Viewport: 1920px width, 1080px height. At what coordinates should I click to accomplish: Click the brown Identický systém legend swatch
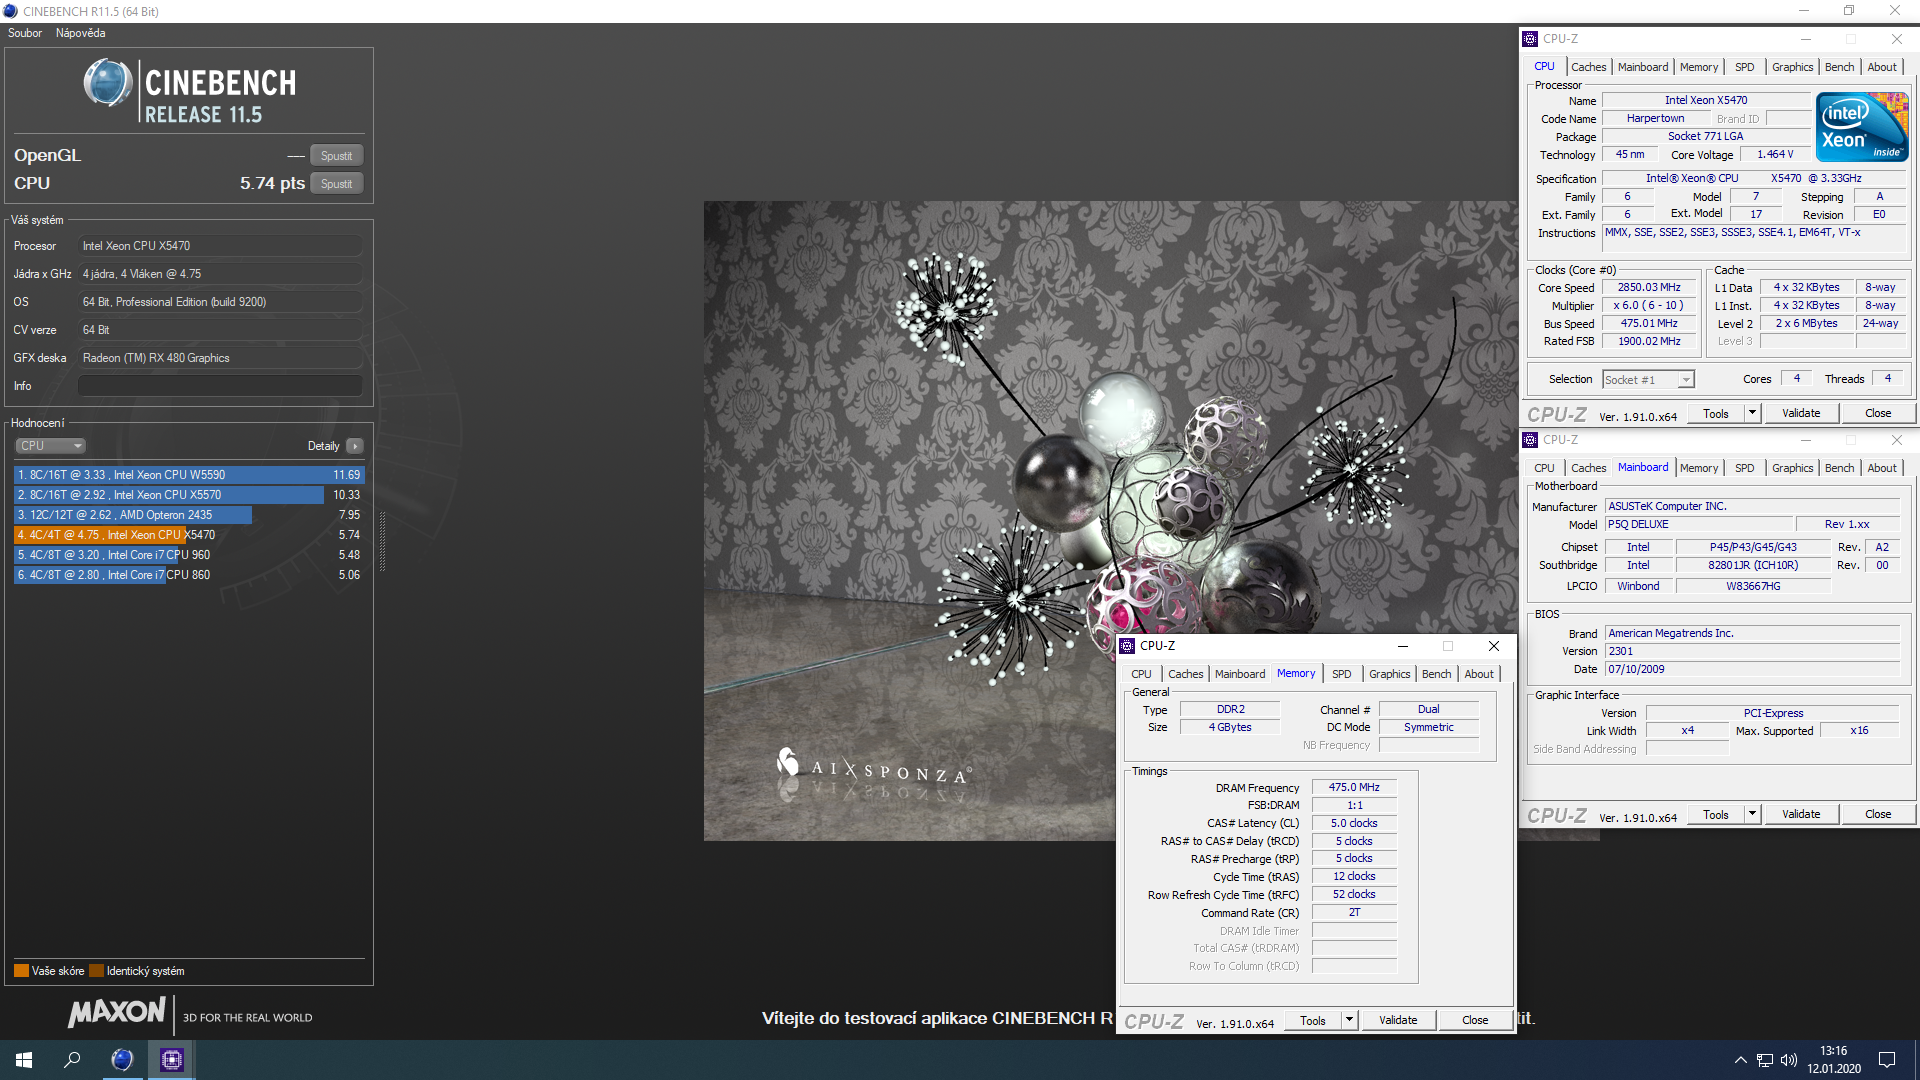click(96, 971)
